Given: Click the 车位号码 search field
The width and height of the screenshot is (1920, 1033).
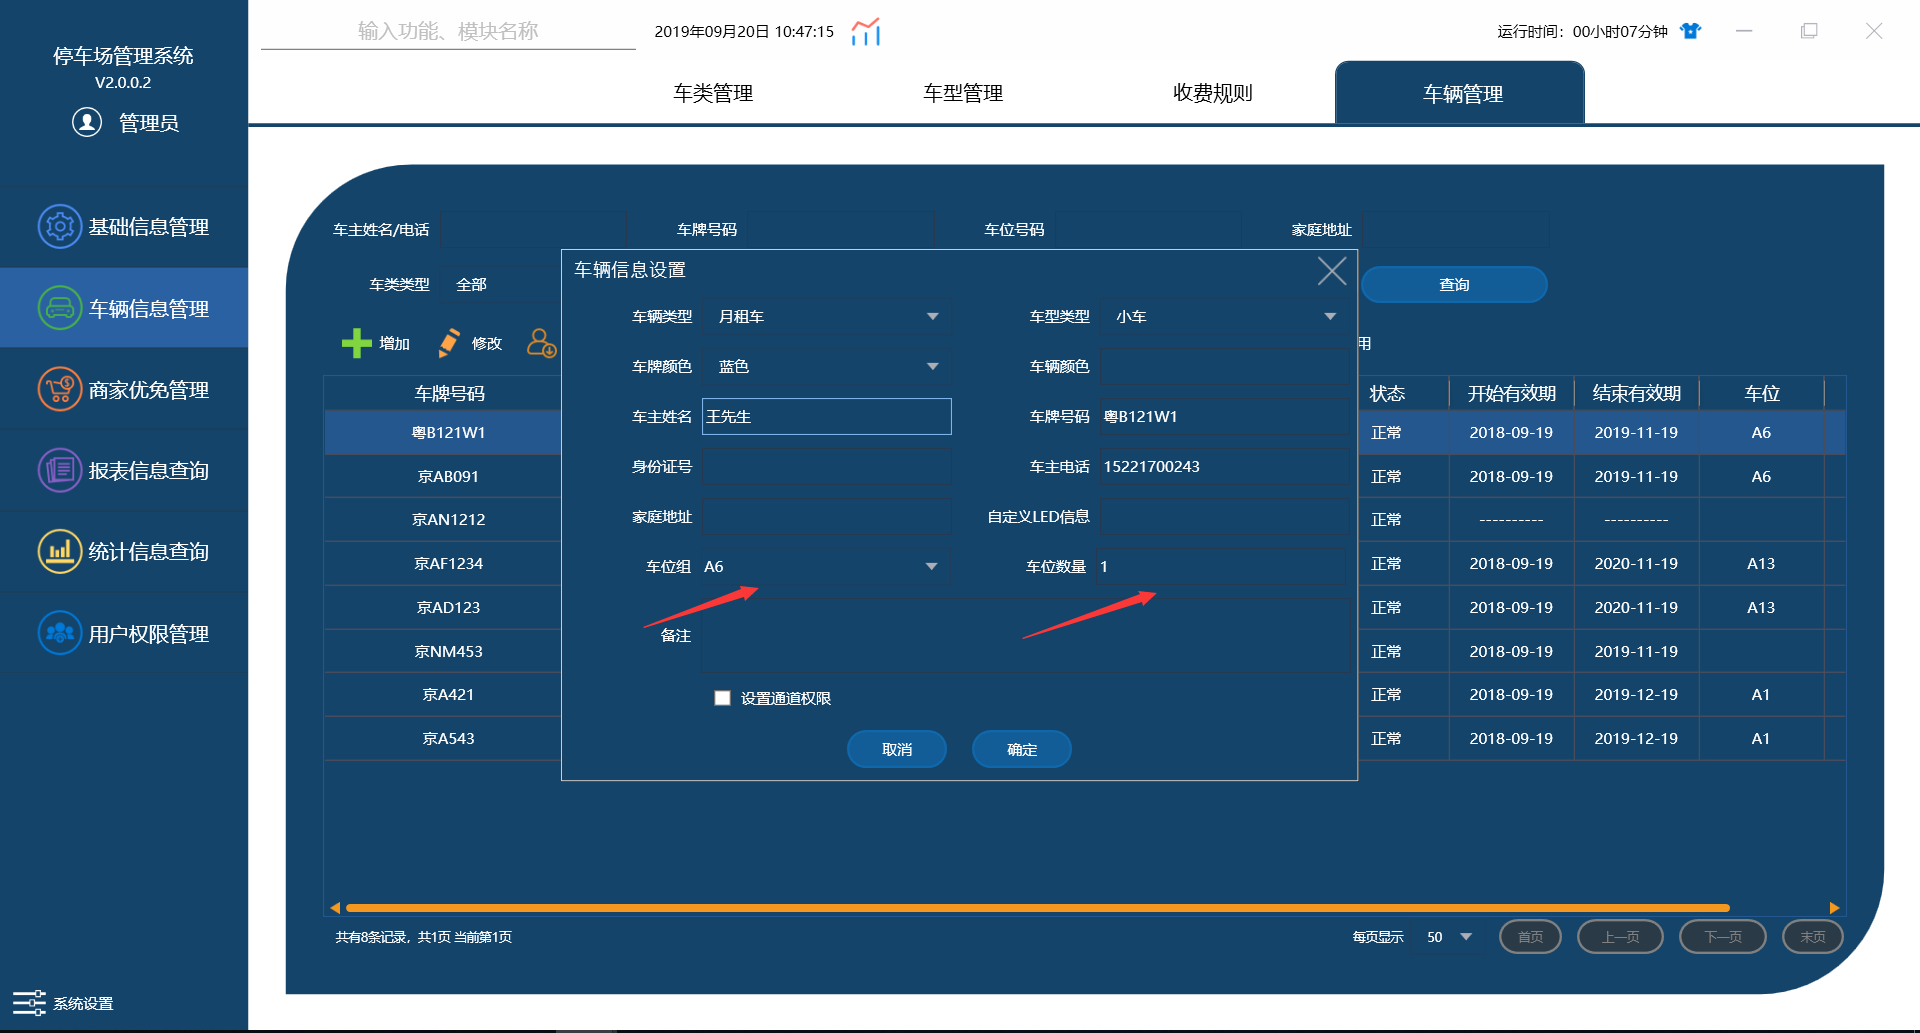Looking at the screenshot, I should pyautogui.click(x=1147, y=229).
